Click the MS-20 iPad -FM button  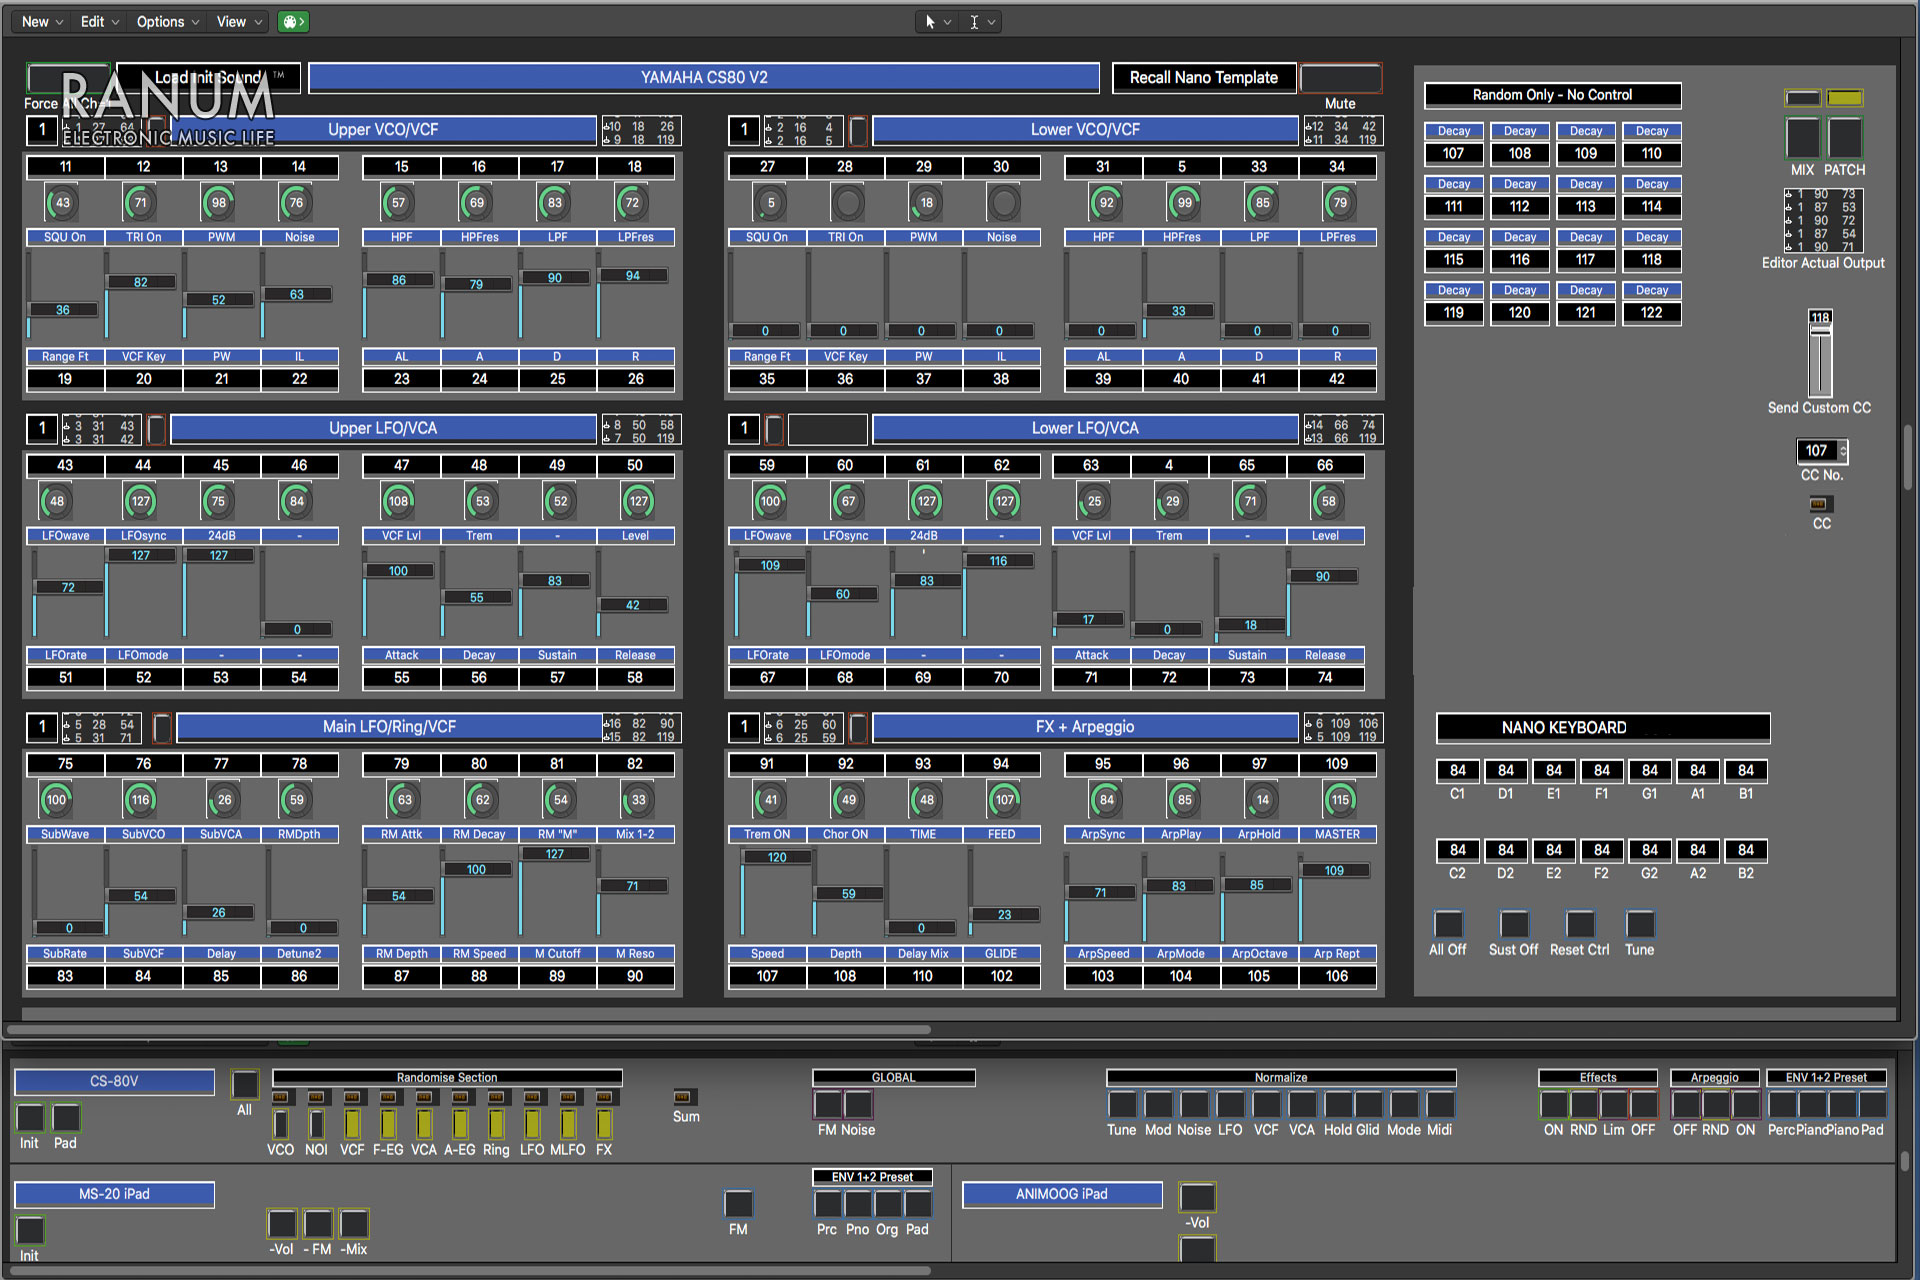pos(318,1224)
